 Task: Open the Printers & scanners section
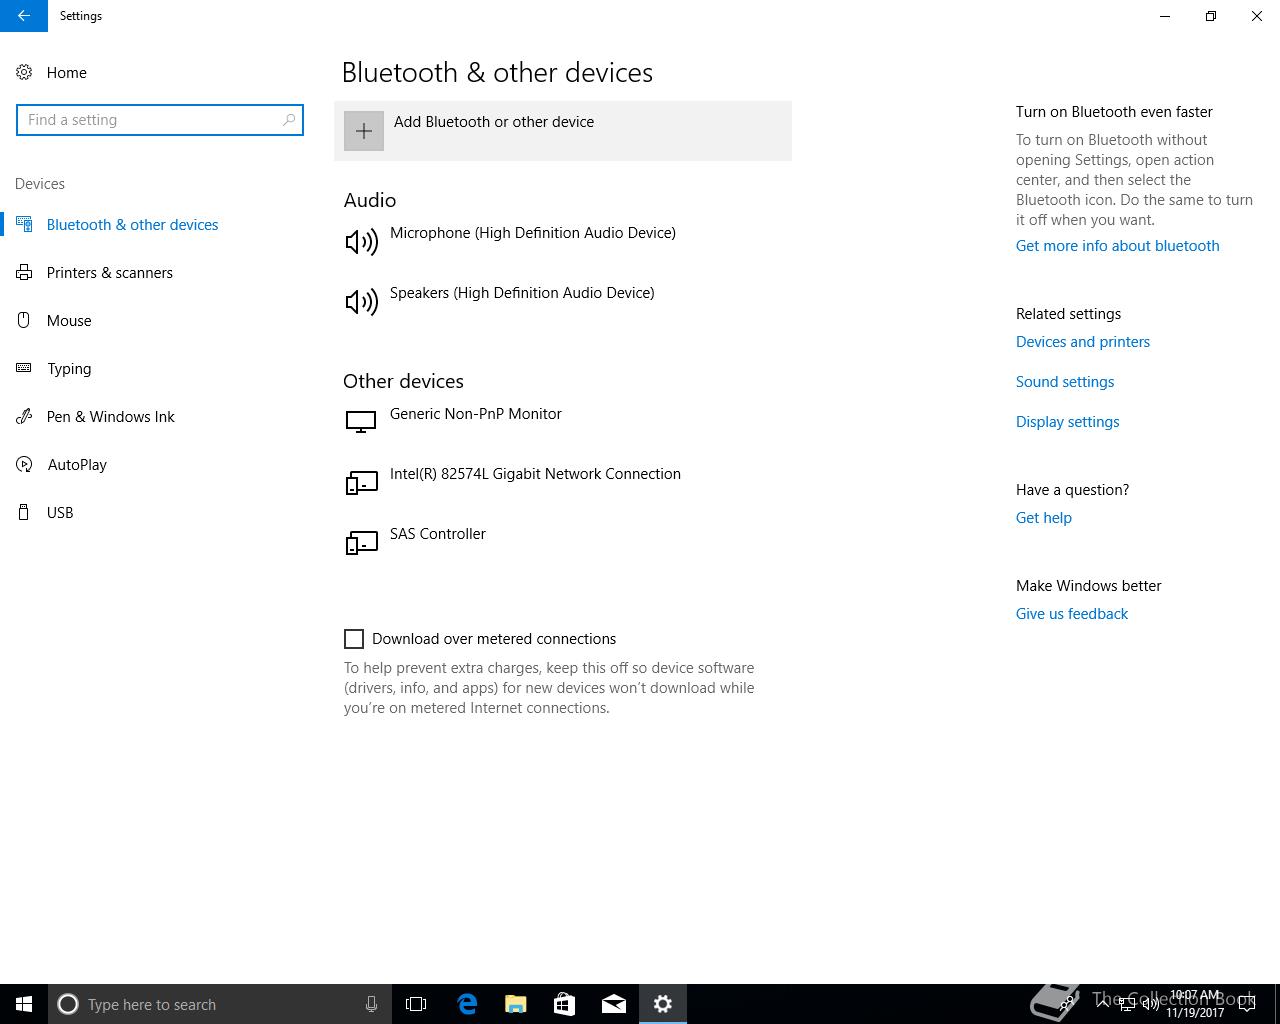coord(110,273)
